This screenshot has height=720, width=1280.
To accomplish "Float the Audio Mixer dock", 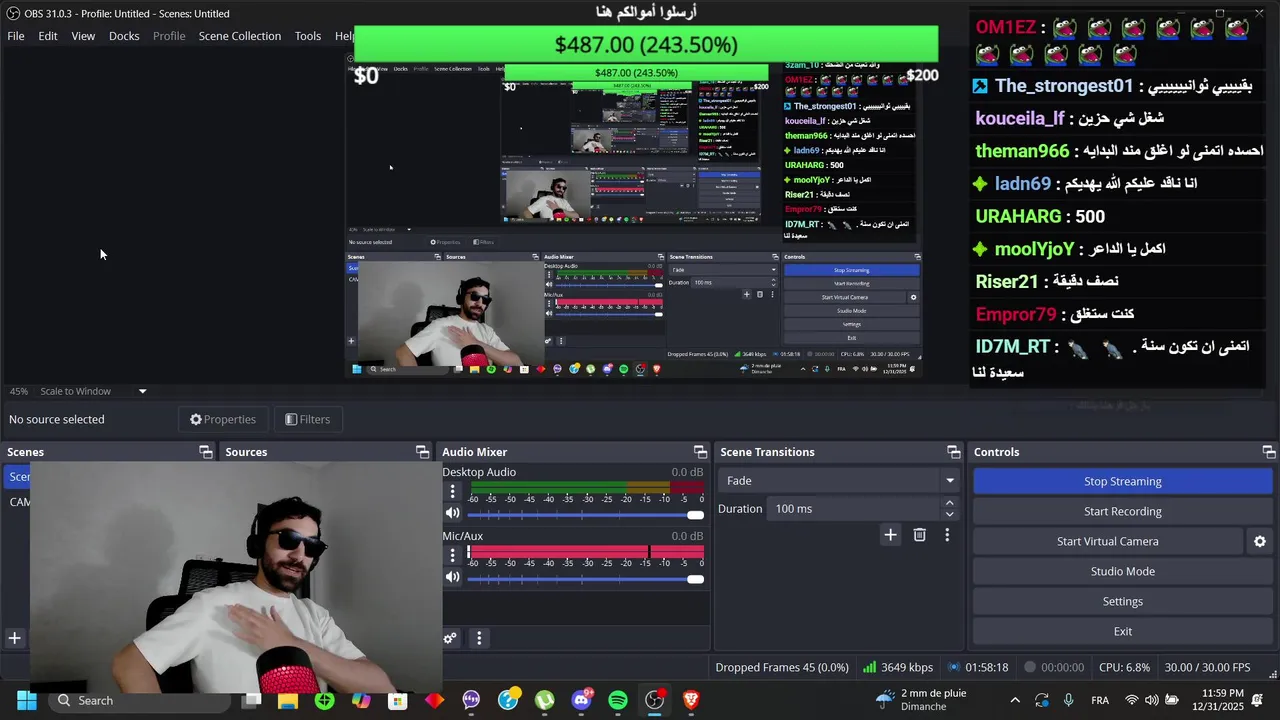I will (700, 452).
